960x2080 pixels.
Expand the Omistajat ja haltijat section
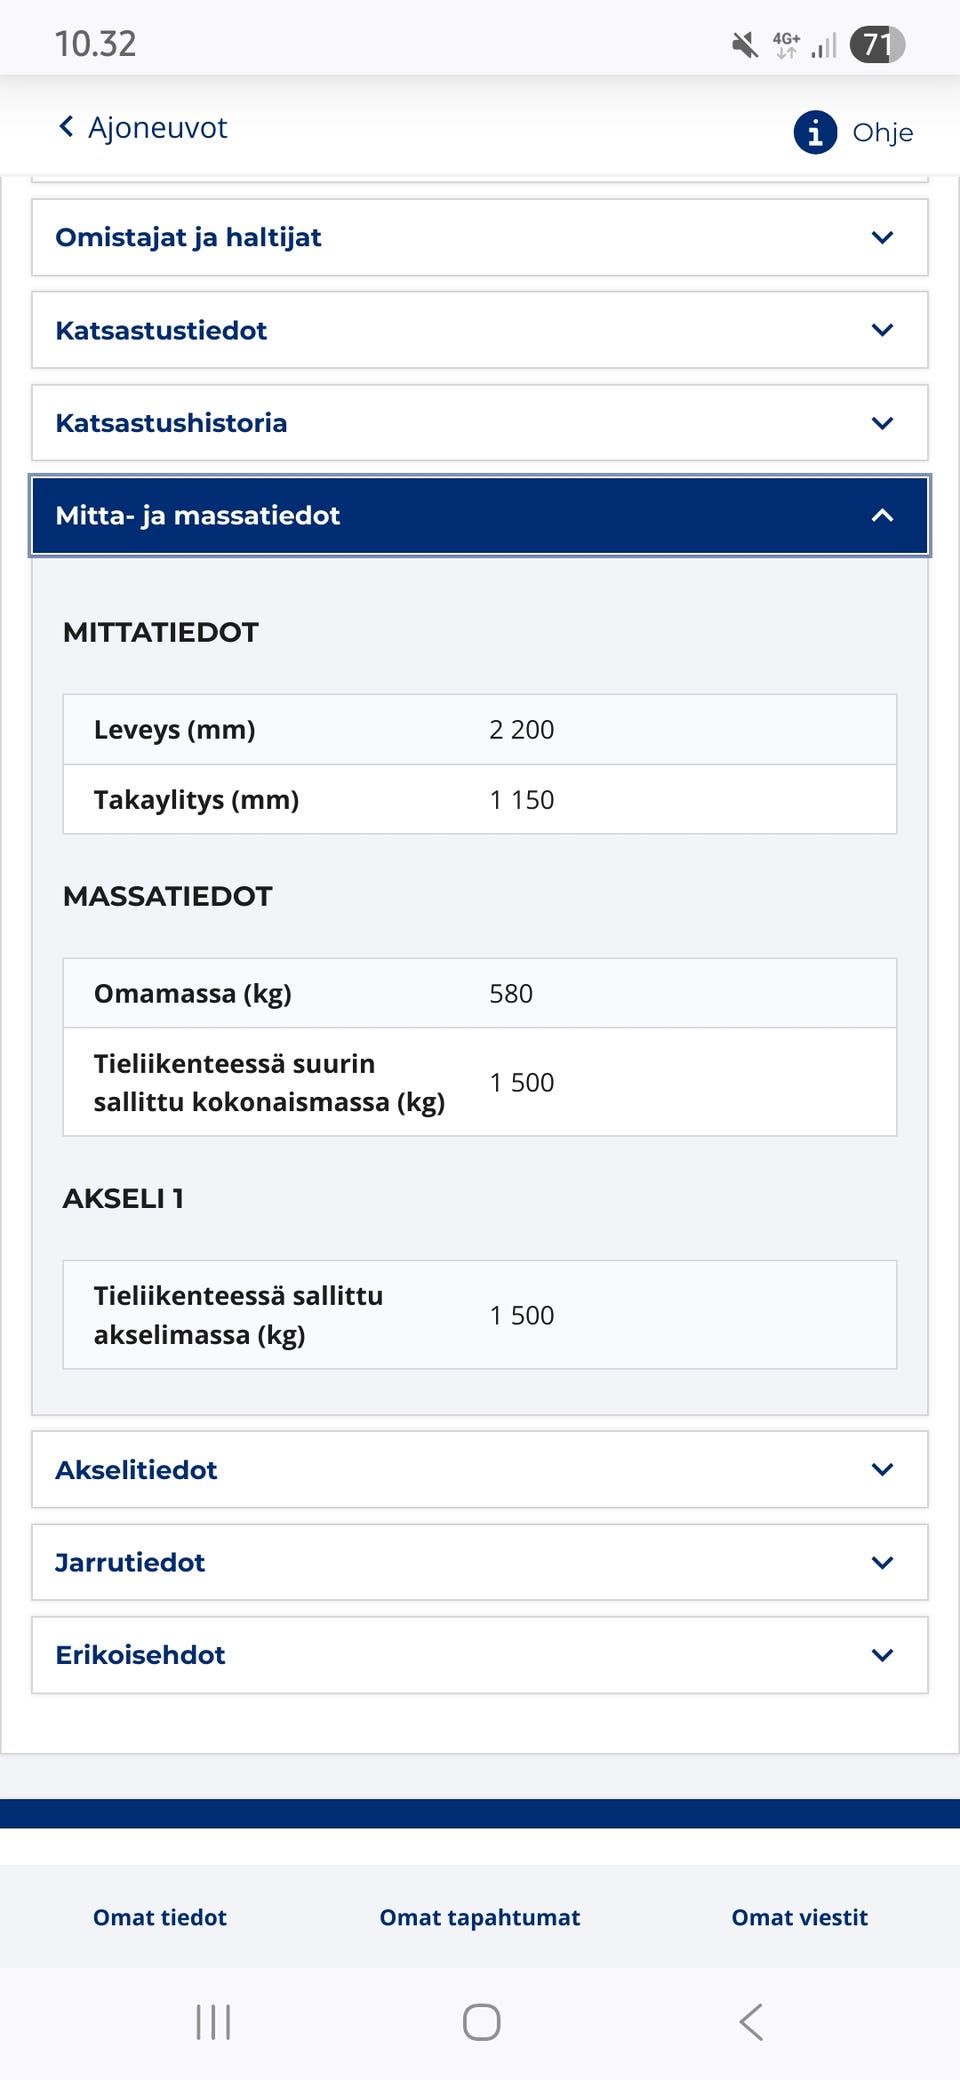pos(480,238)
